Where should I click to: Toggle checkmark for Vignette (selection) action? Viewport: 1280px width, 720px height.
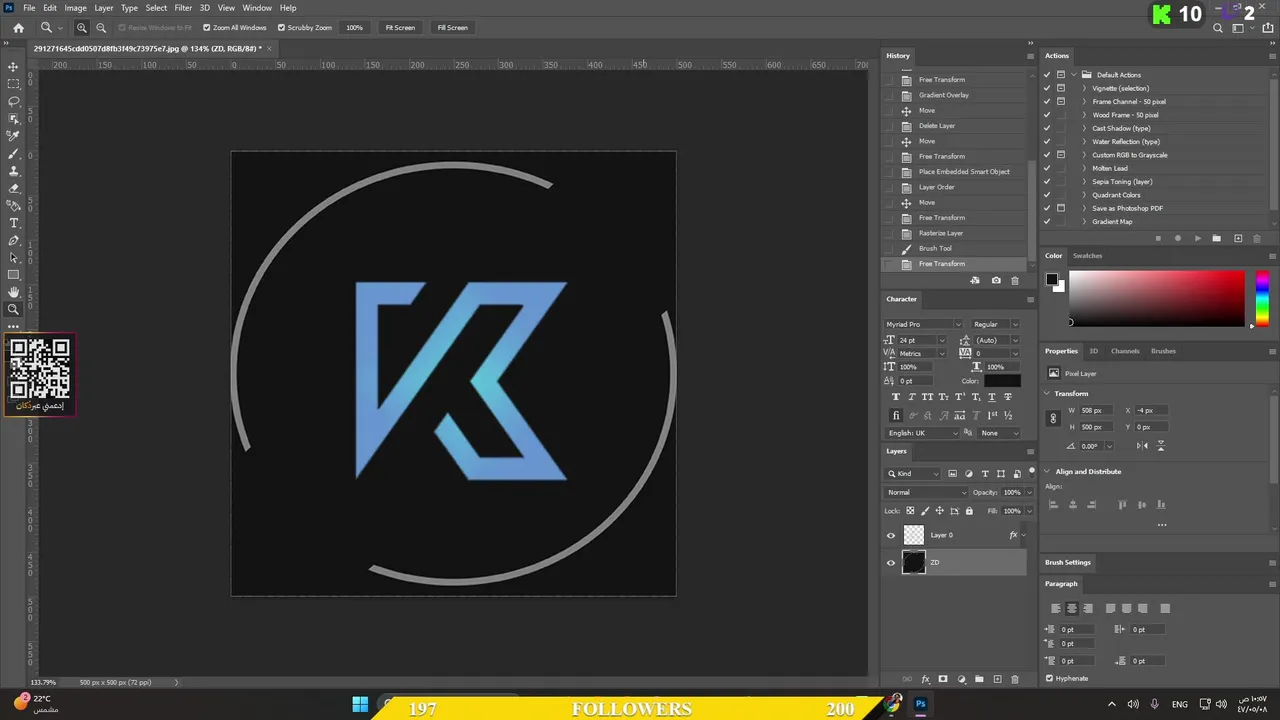tap(1047, 88)
